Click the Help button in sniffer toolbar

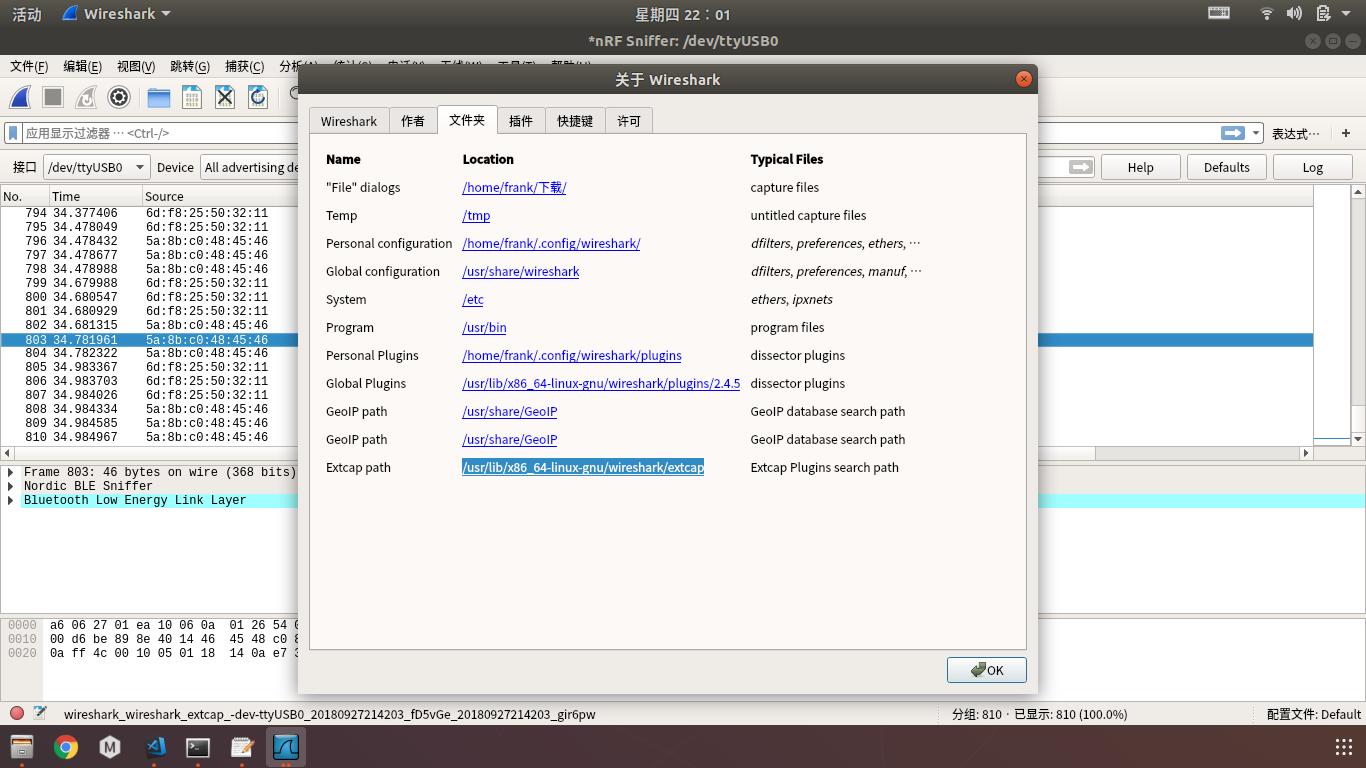[x=1141, y=167]
